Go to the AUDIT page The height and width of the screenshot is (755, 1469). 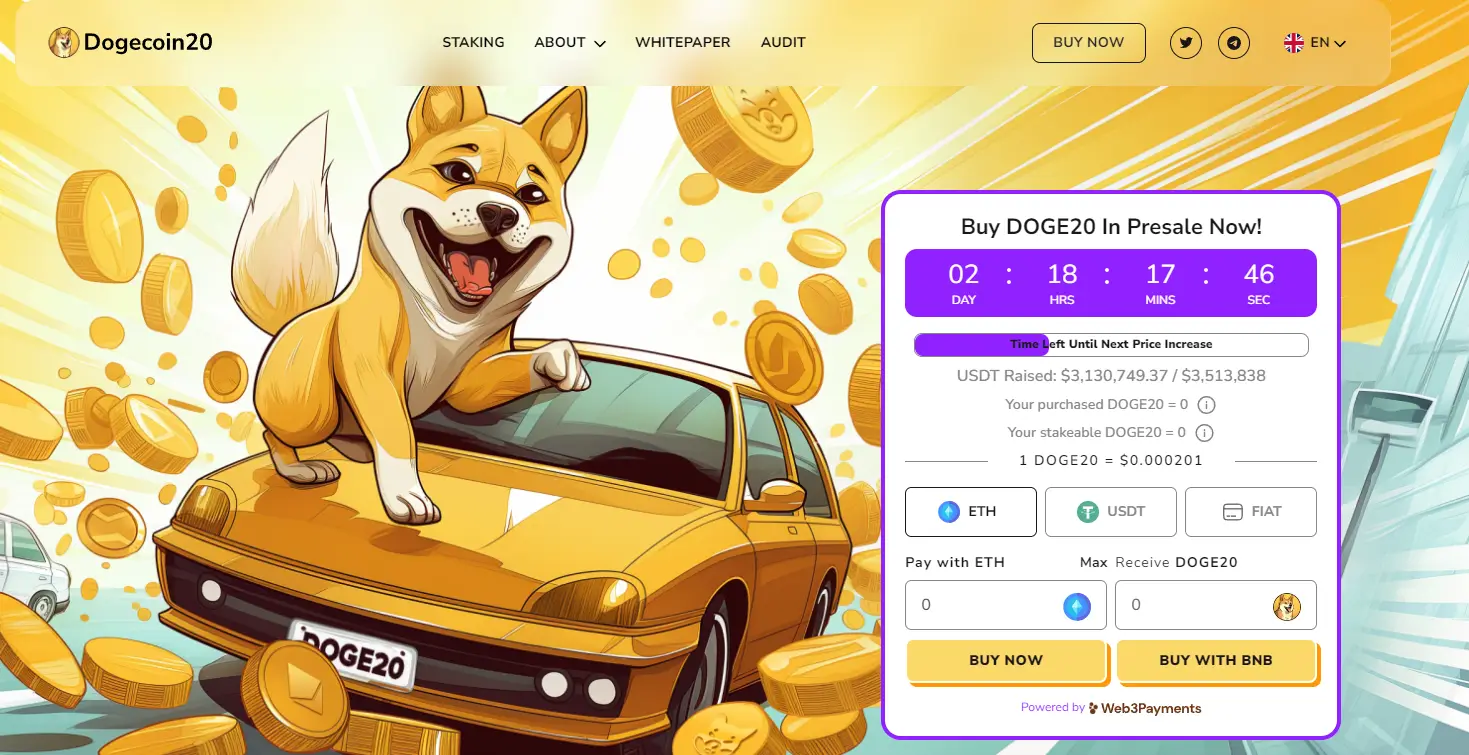(783, 43)
